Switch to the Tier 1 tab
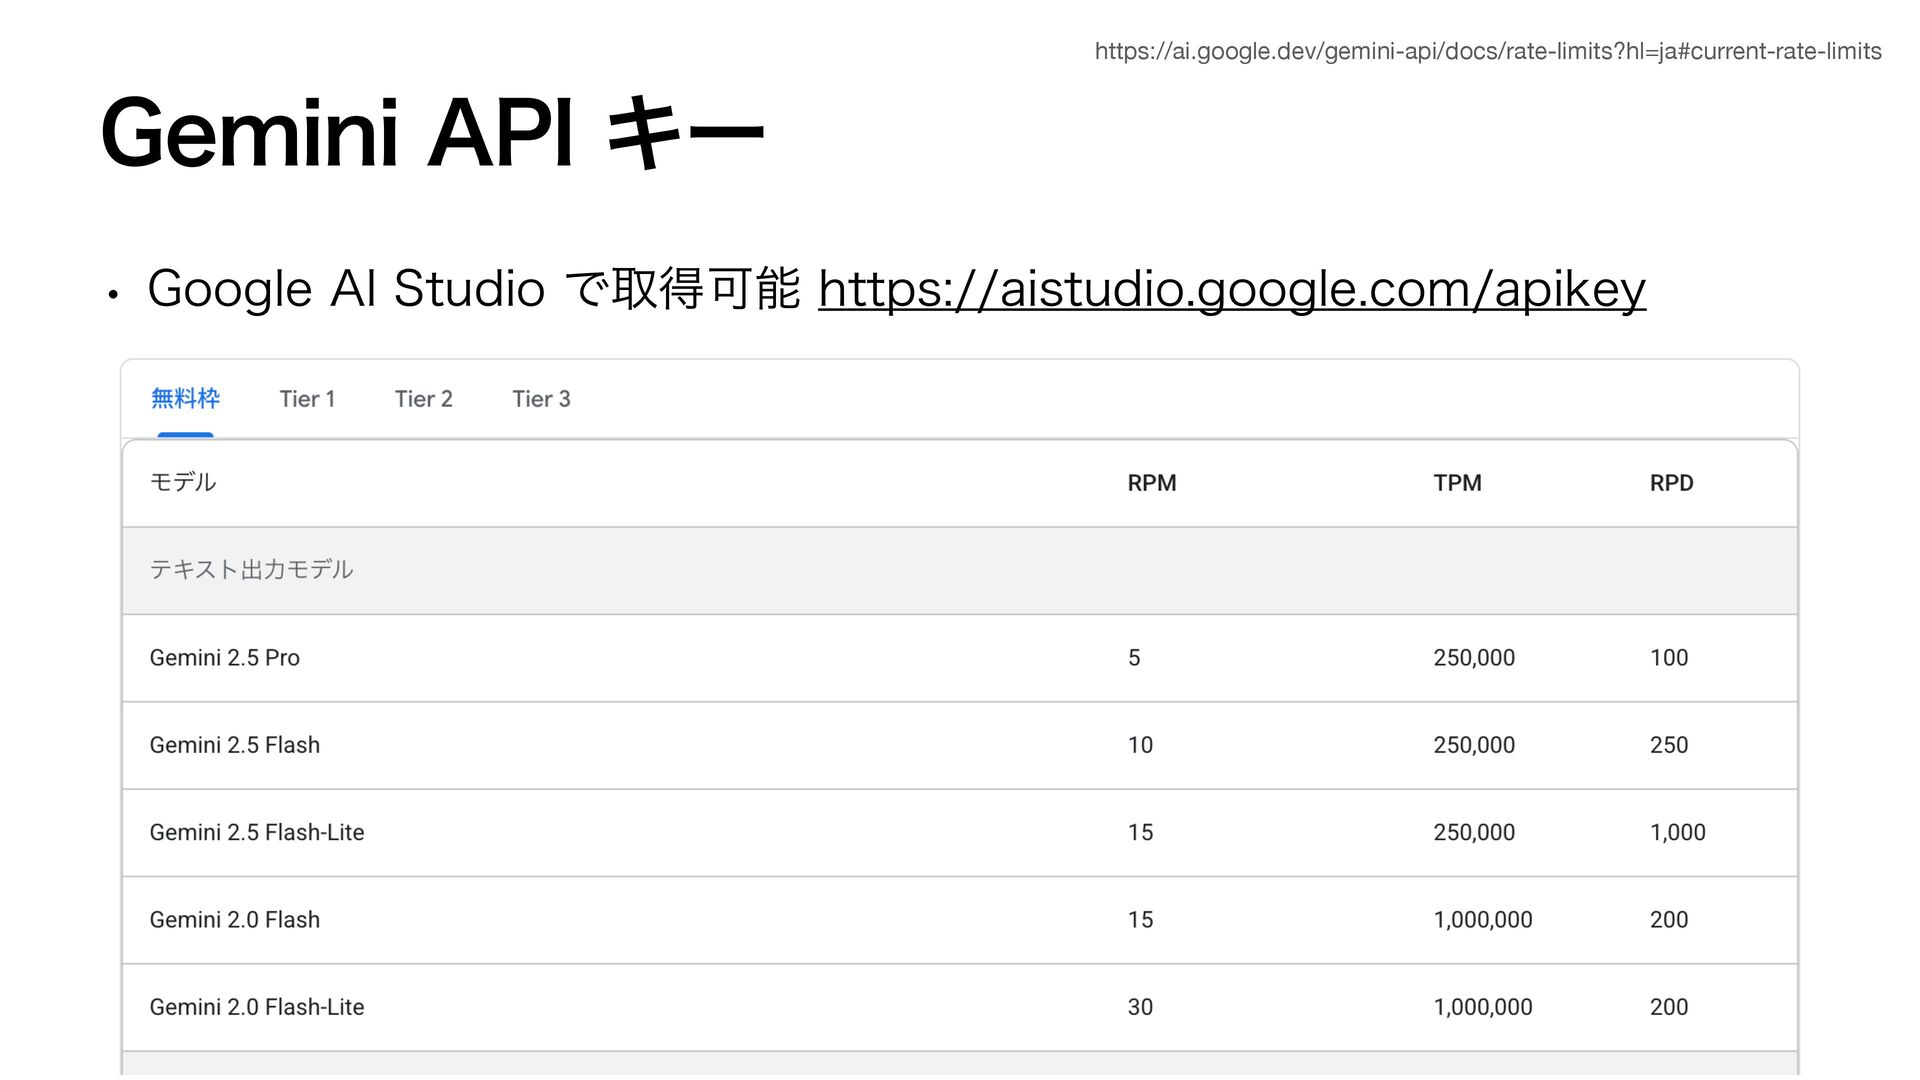The height and width of the screenshot is (1080, 1920). click(307, 399)
